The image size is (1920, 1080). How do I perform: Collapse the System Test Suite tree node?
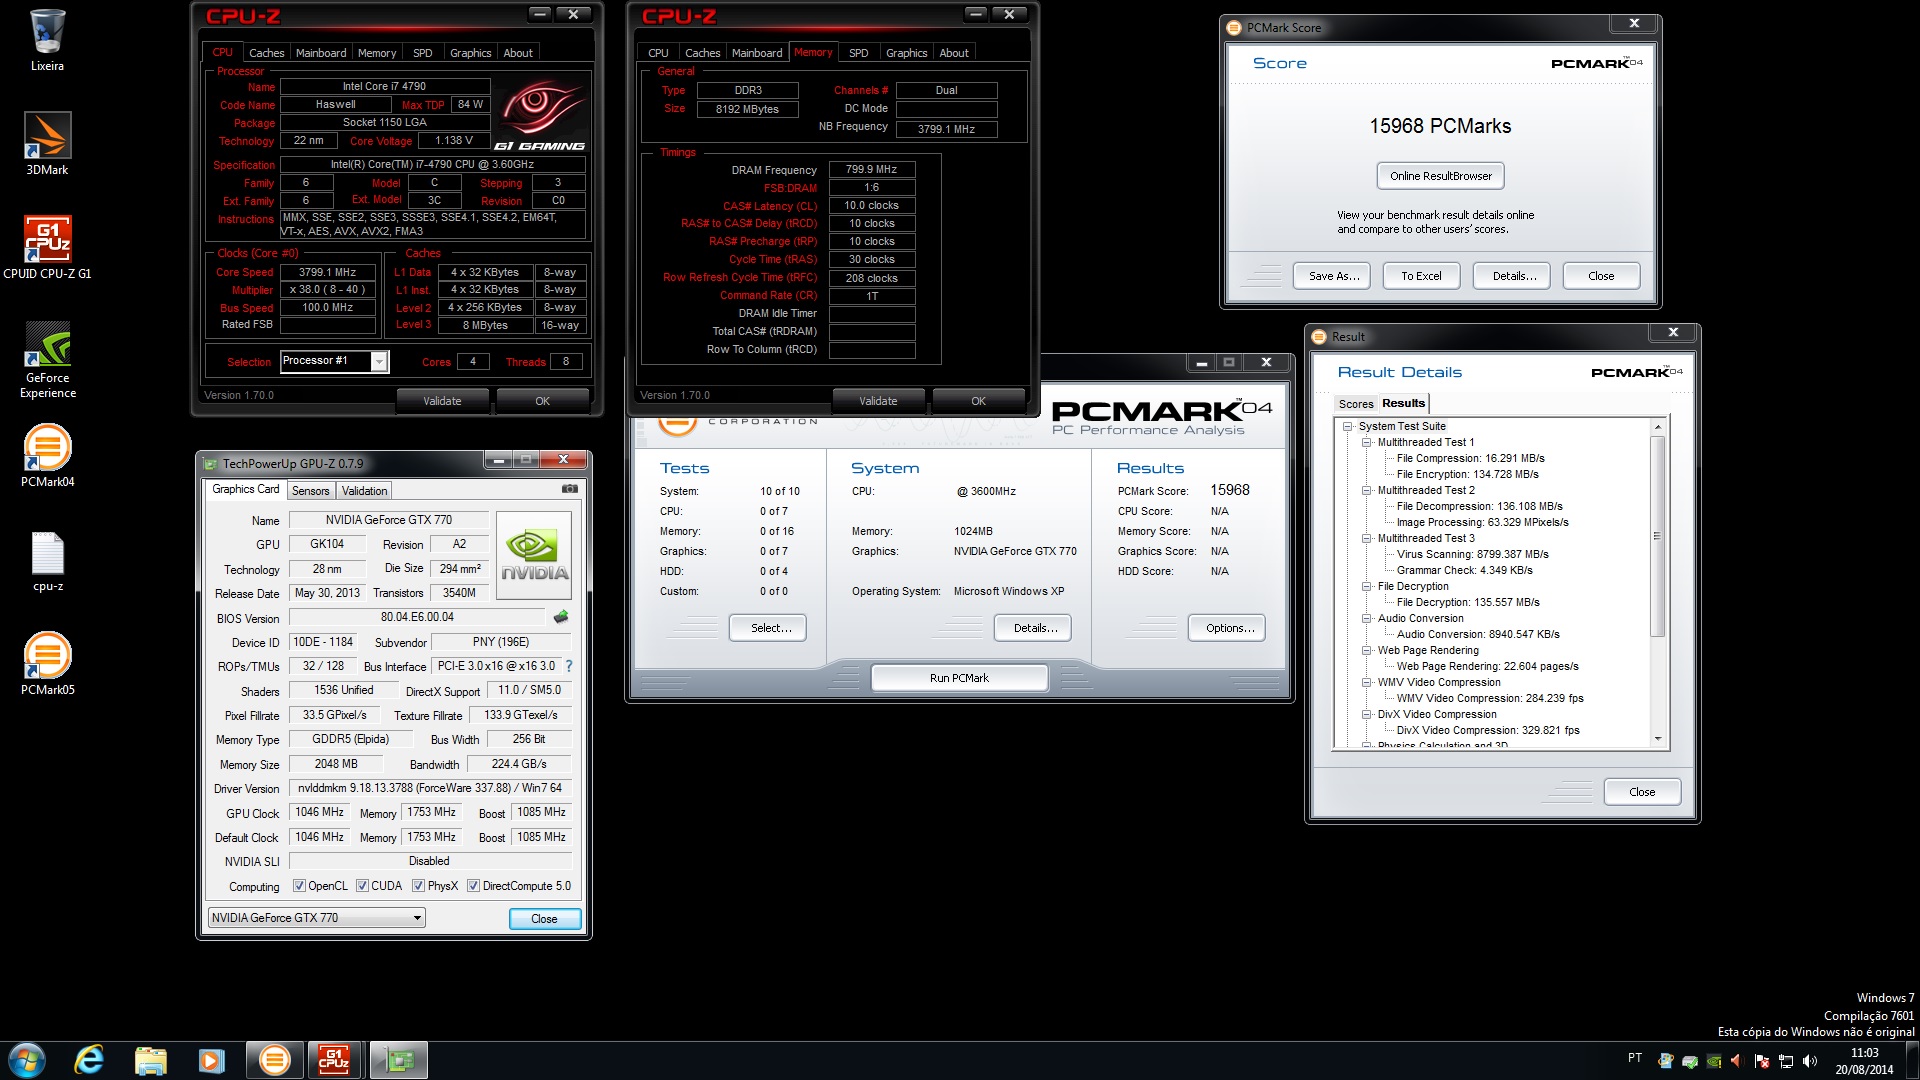1347,427
